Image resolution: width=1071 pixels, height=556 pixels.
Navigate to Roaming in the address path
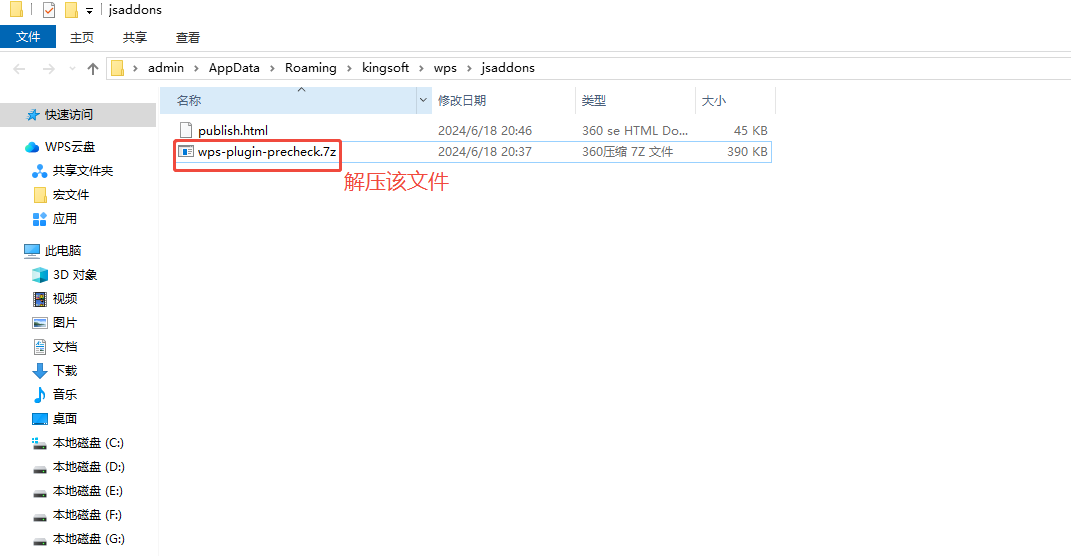311,68
